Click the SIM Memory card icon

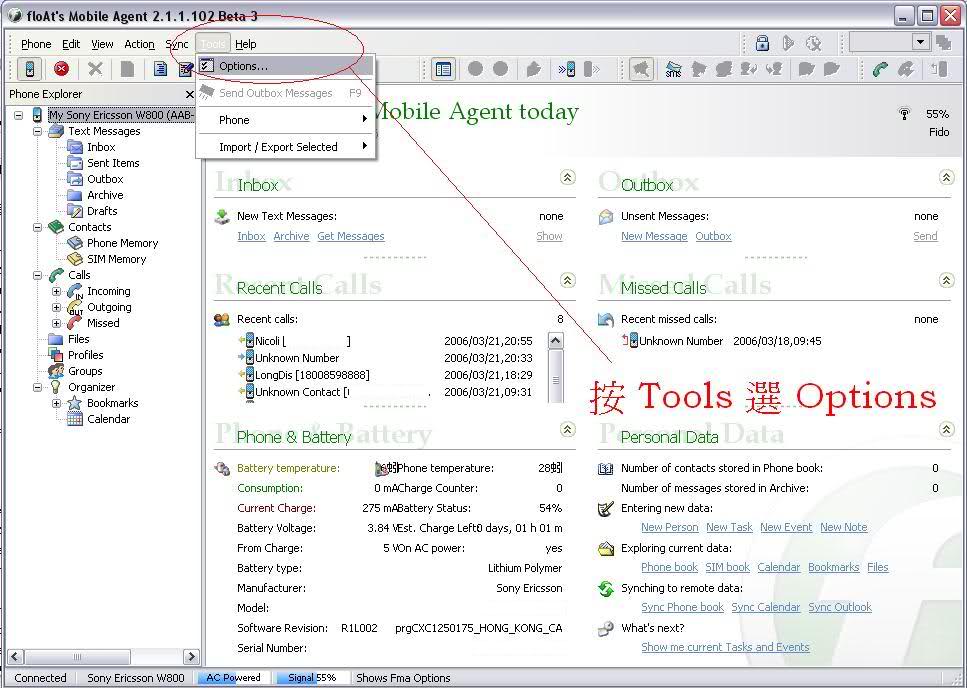pyautogui.click(x=75, y=259)
